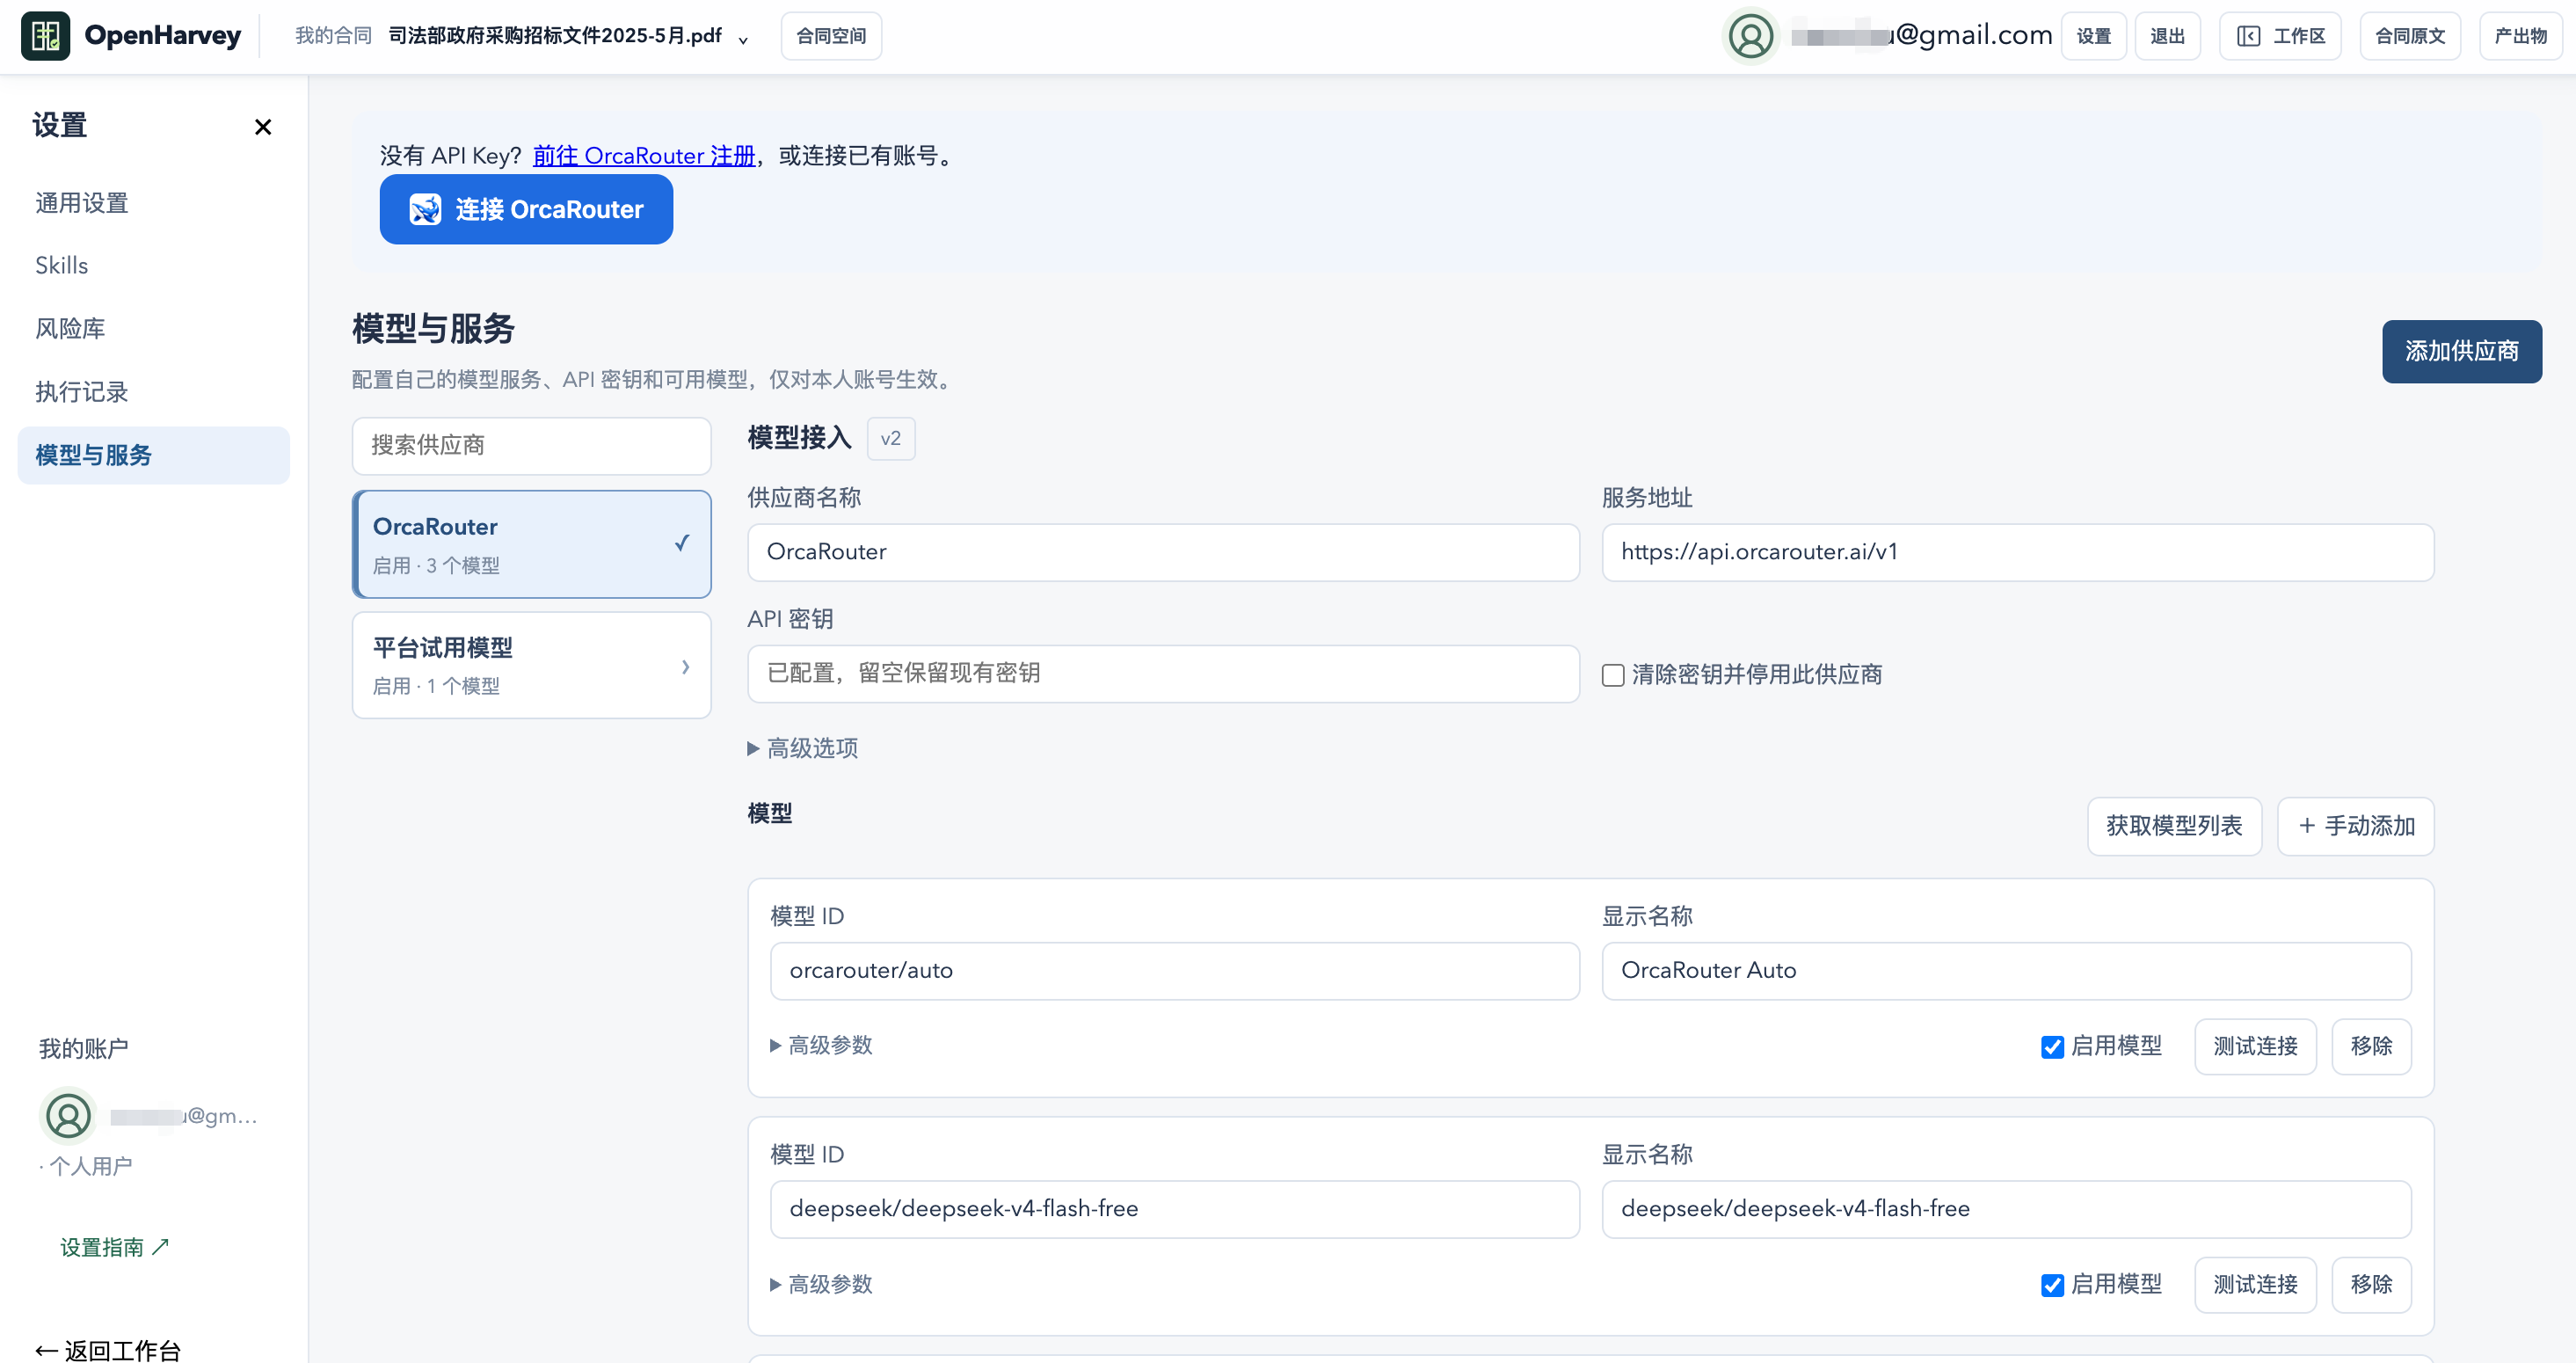The width and height of the screenshot is (2576, 1363).
Task: Open 产出物 panel
Action: [2520, 36]
